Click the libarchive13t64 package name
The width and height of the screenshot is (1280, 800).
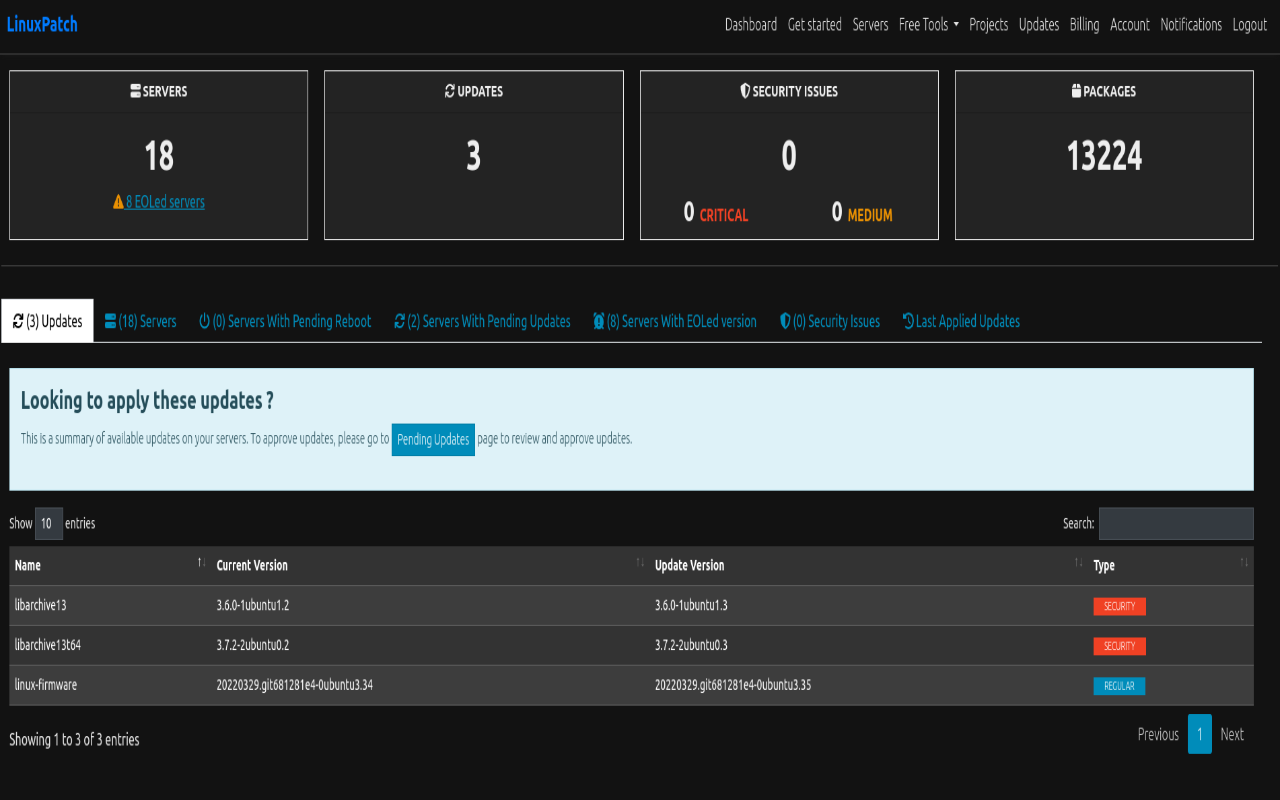(x=48, y=645)
